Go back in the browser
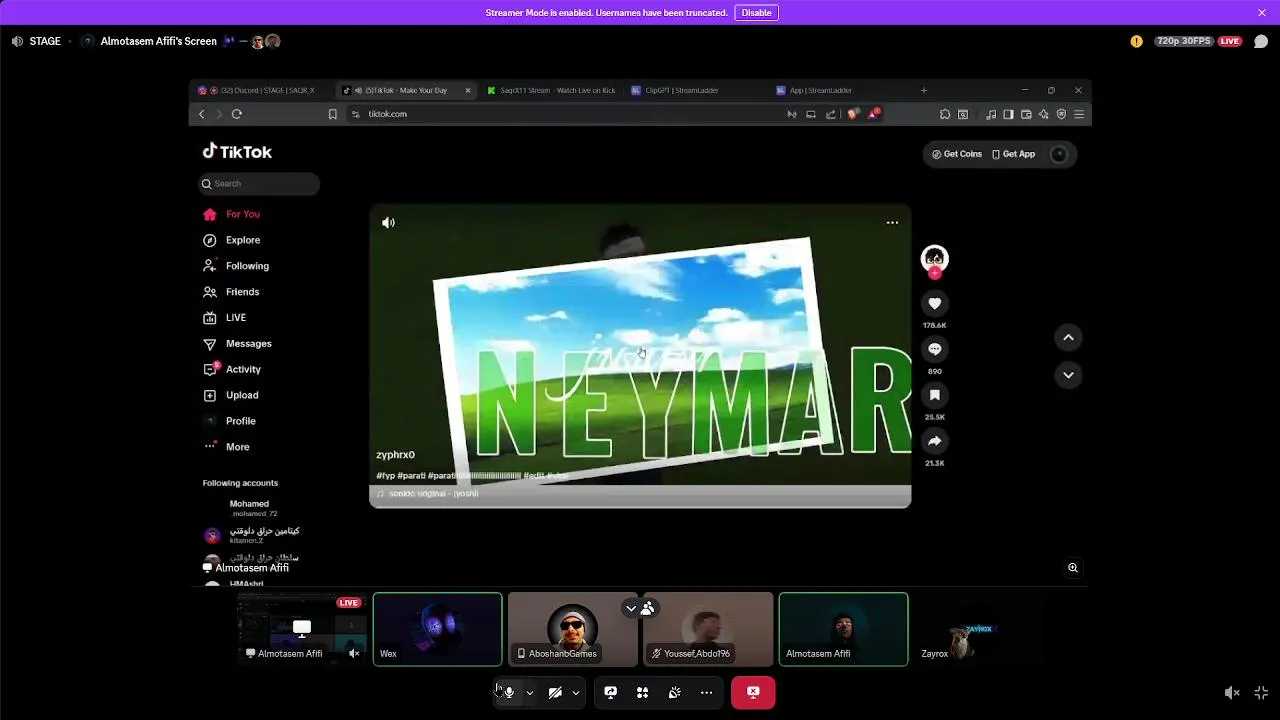Screen dimensions: 1280x720 click(x=201, y=114)
